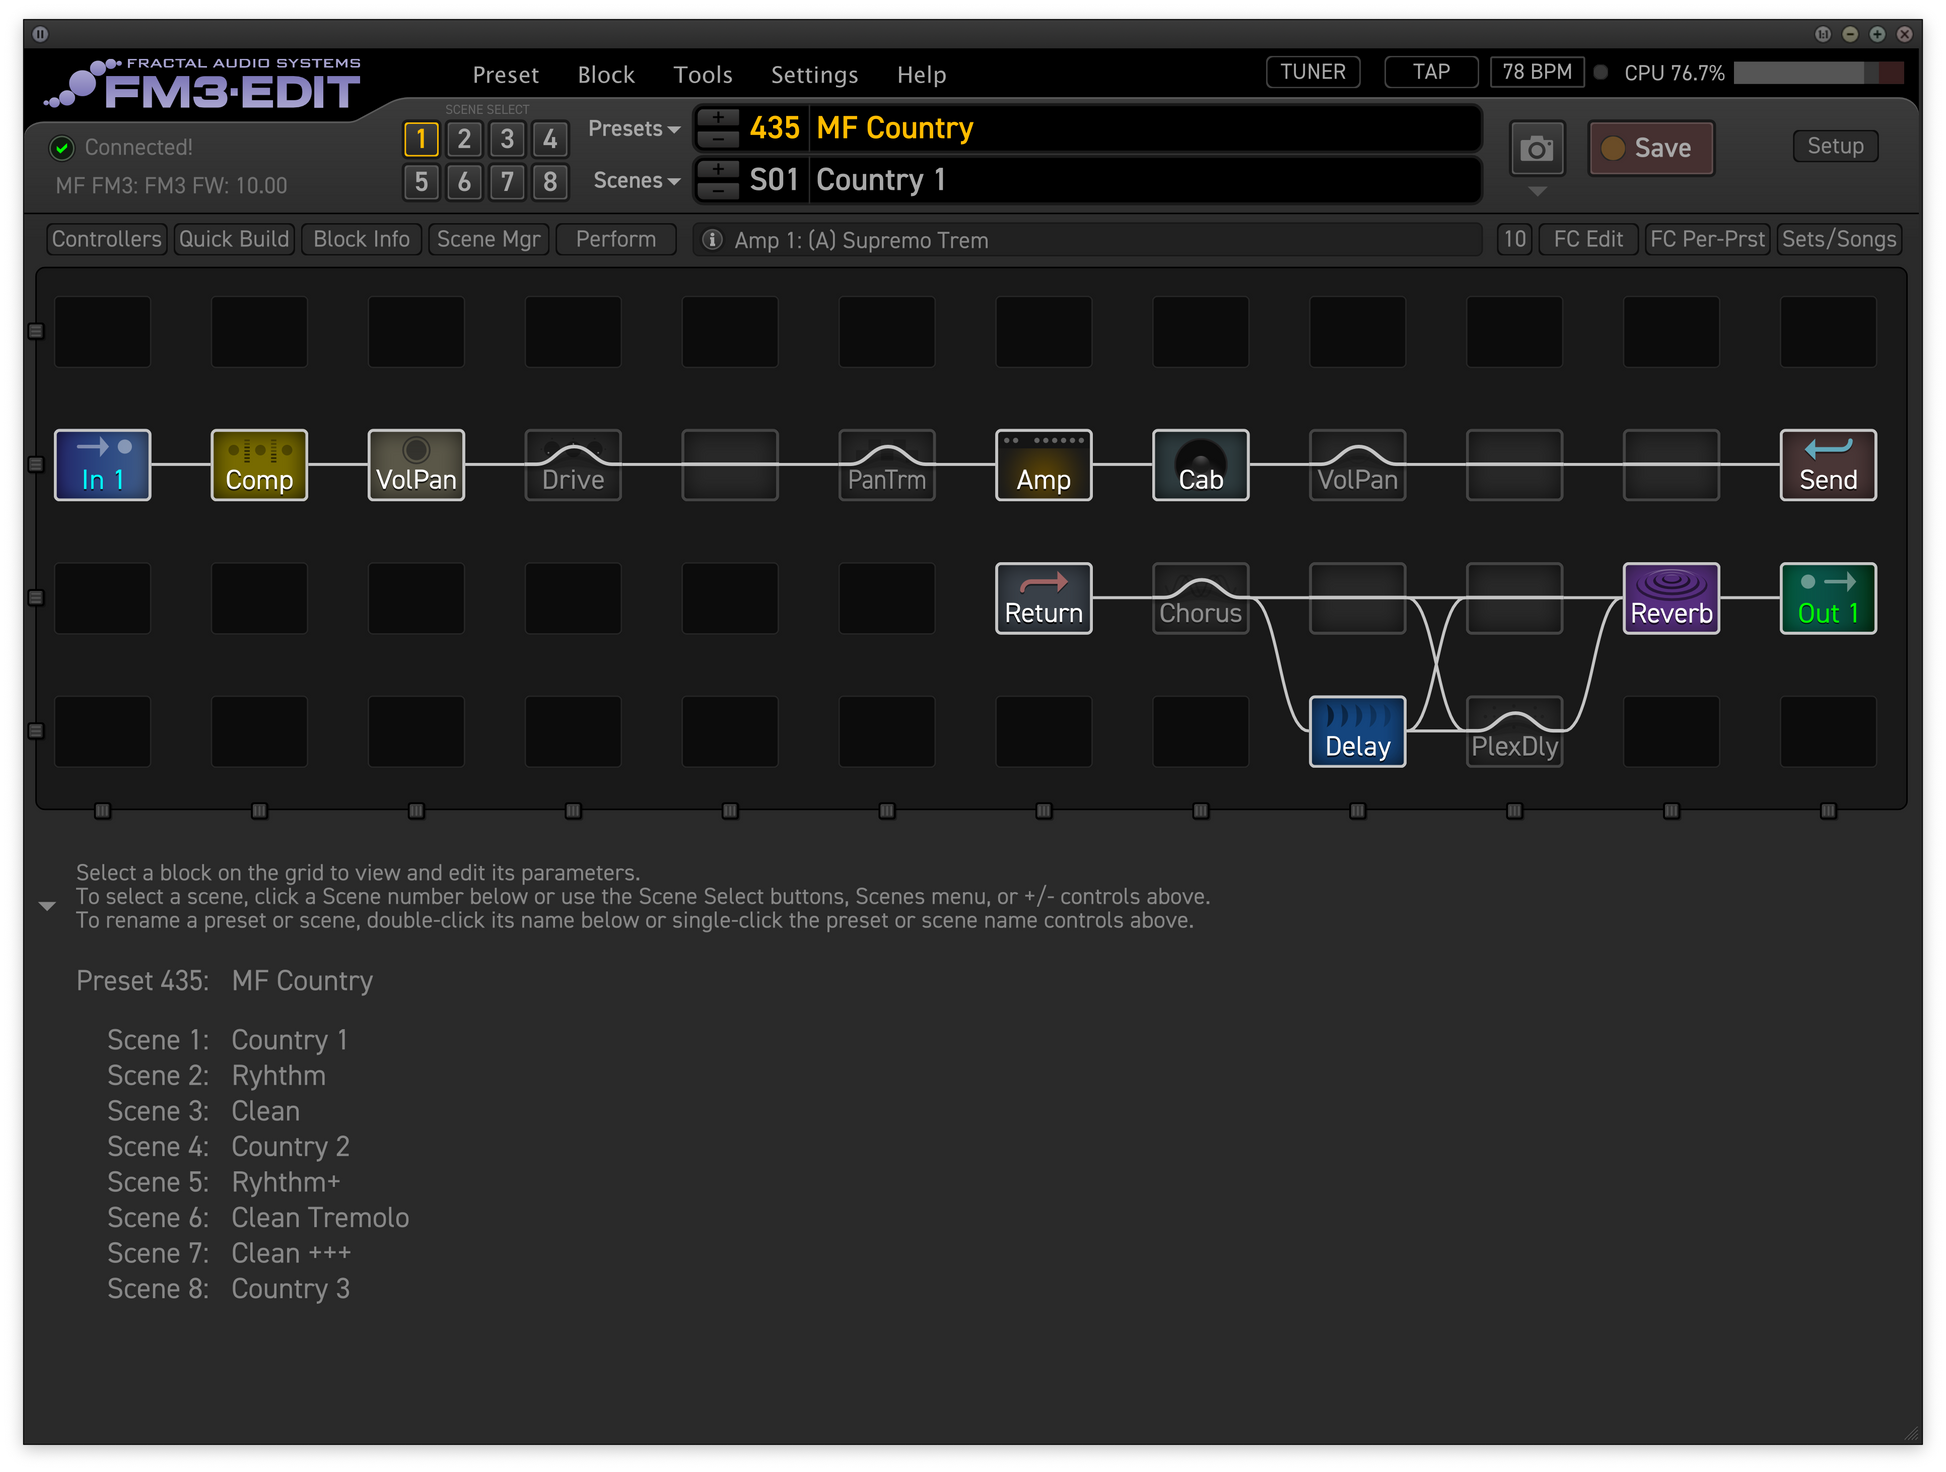Viewport: 1946px width, 1472px height.
Task: Open the Block menu
Action: point(605,75)
